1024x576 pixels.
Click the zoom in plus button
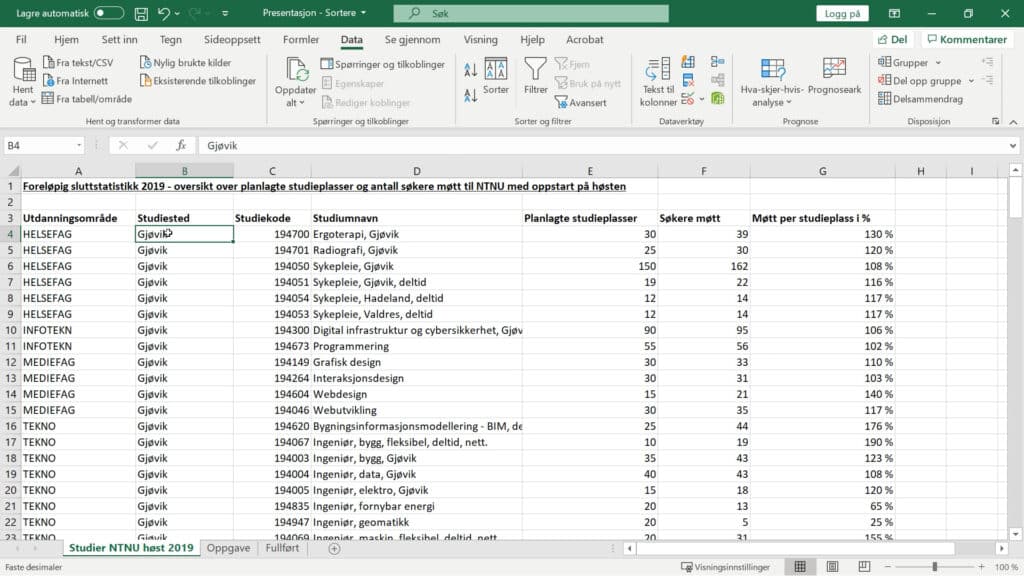tap(982, 567)
